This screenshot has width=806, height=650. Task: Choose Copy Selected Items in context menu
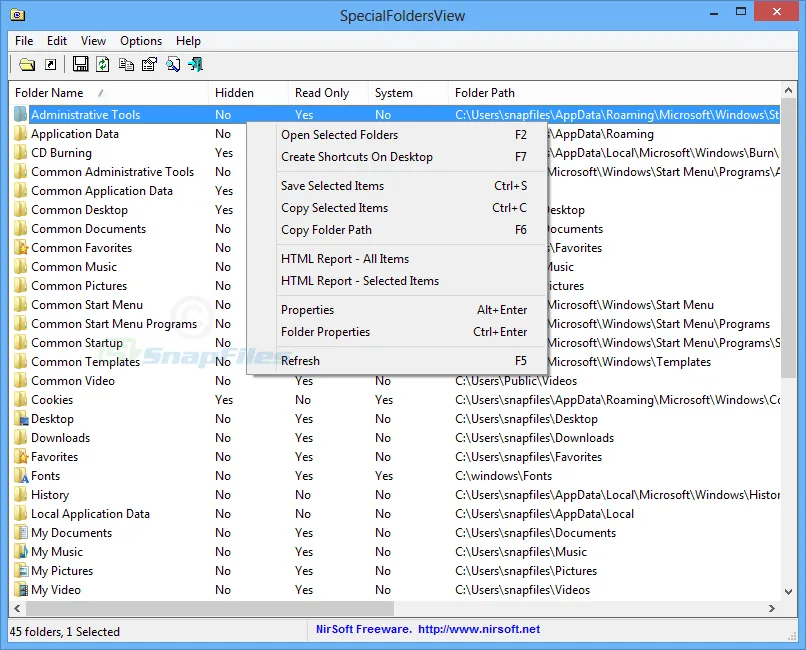coord(396,208)
